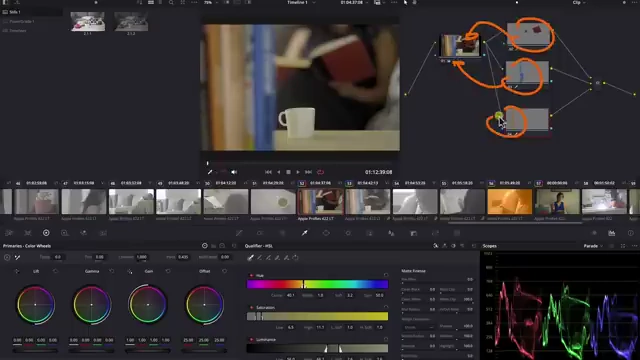Reset the Gain color wheel
This screenshot has width=640, height=360.
[168, 271]
